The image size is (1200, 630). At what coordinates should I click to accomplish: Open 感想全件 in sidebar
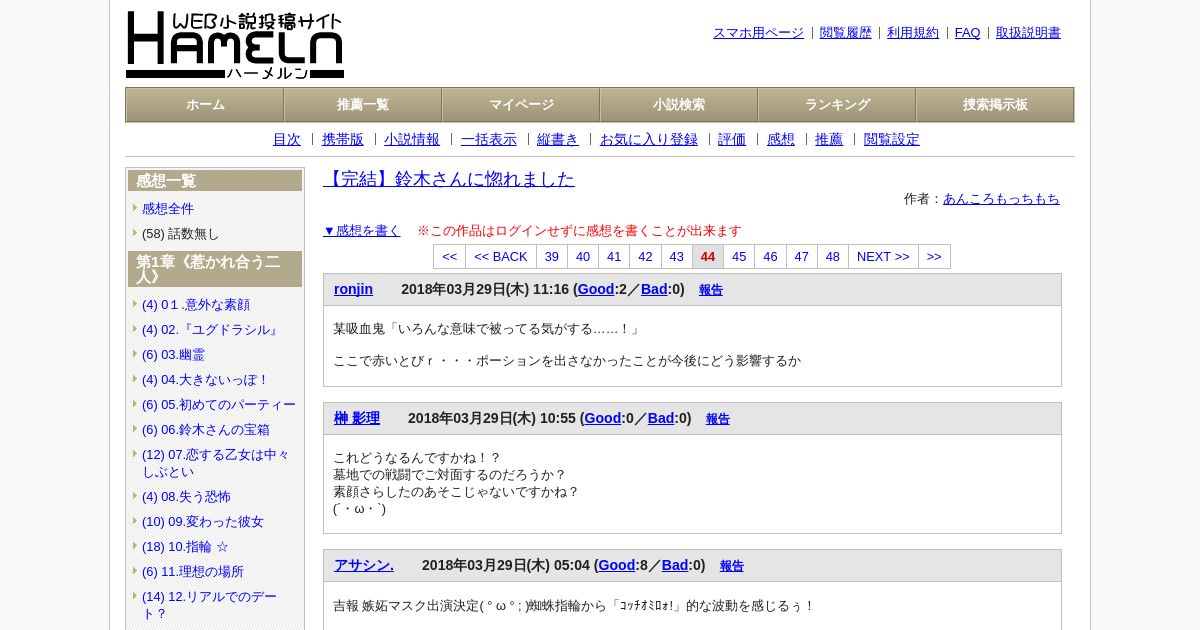coord(168,209)
